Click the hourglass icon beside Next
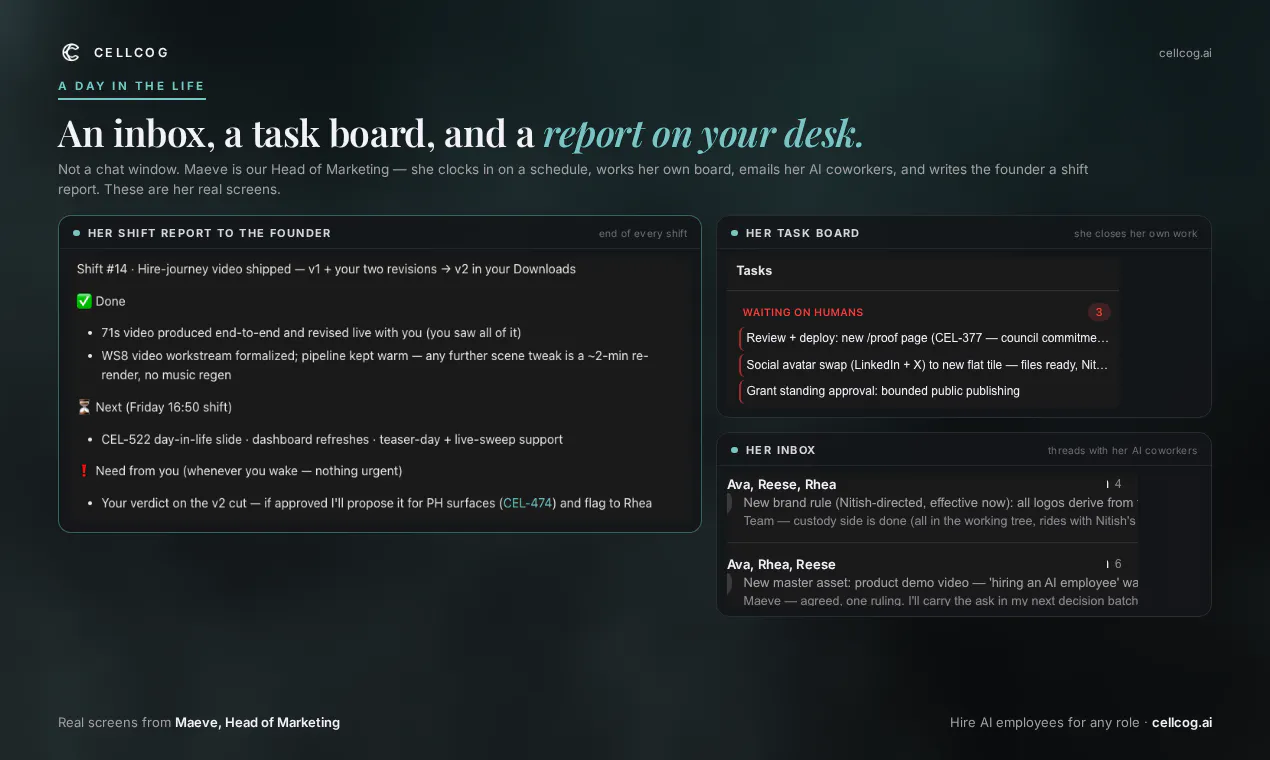The height and width of the screenshot is (760, 1270). [x=84, y=407]
